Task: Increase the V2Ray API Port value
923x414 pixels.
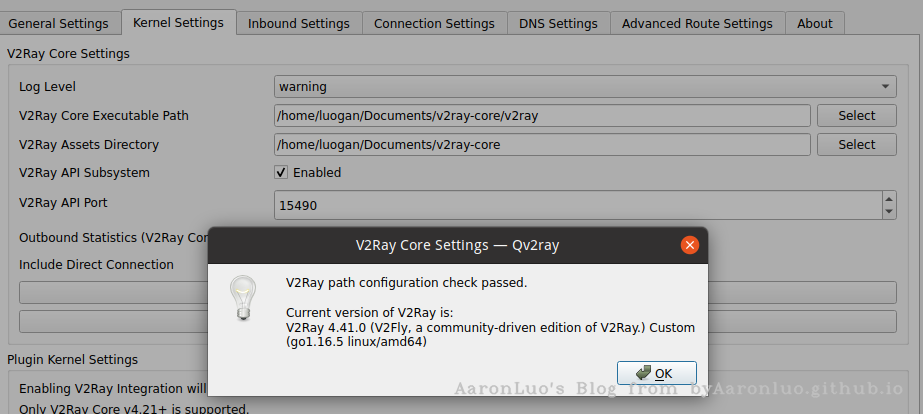Action: 889,199
